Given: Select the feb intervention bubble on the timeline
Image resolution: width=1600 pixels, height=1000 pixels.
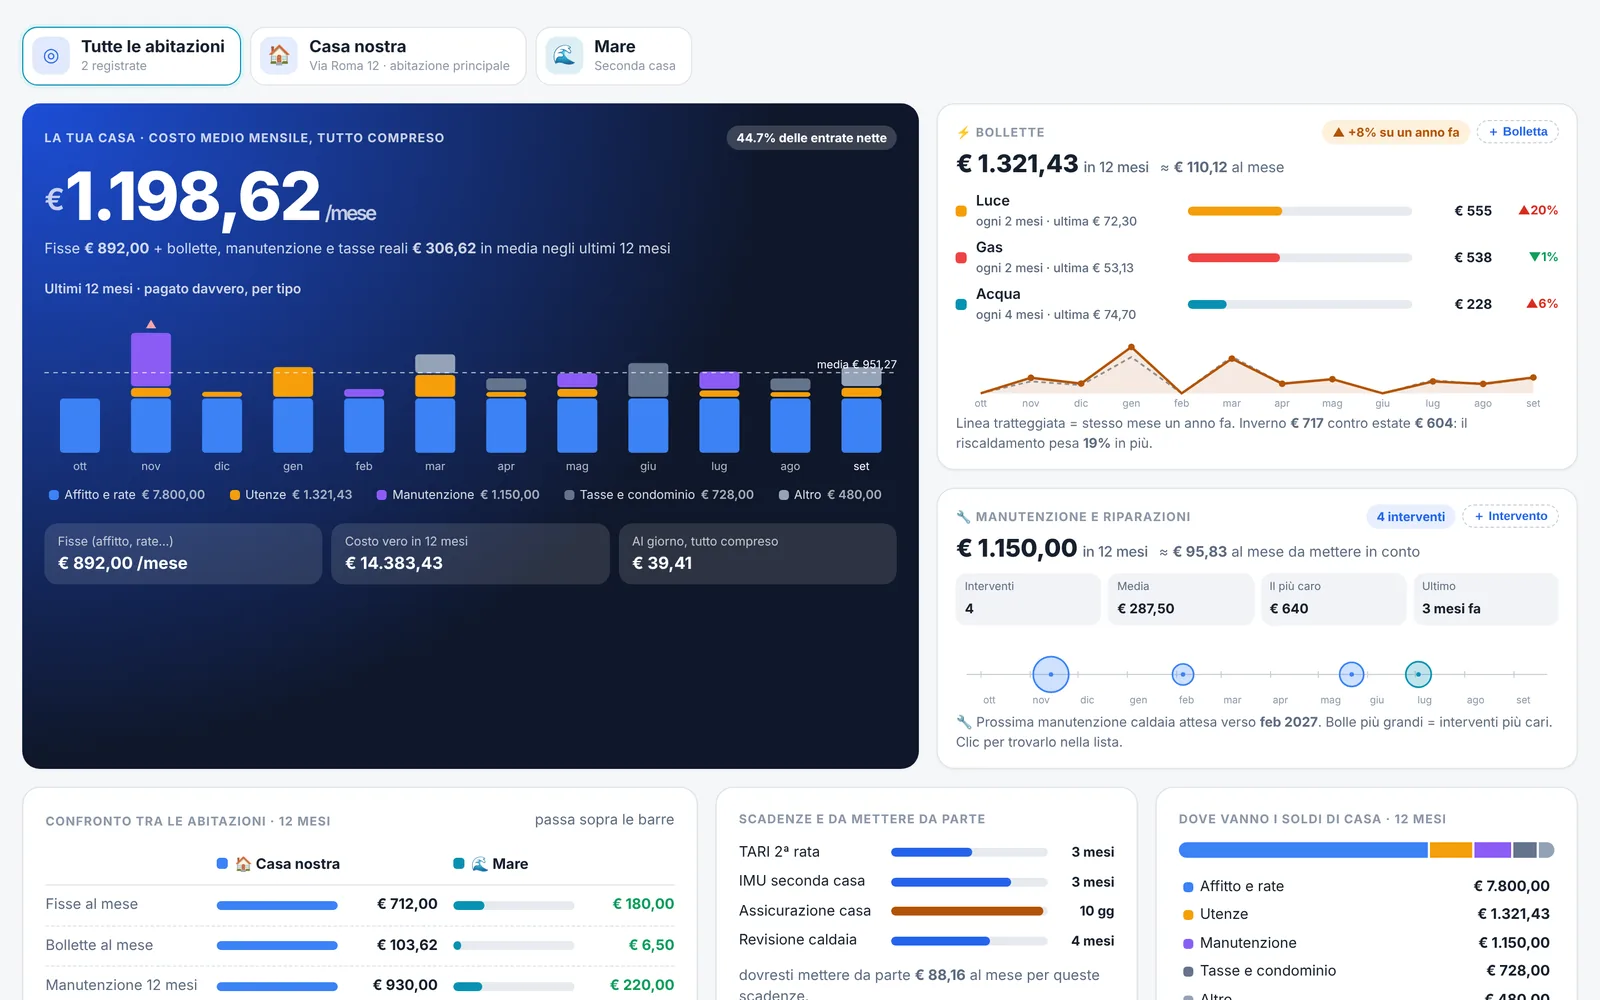Looking at the screenshot, I should [x=1183, y=674].
